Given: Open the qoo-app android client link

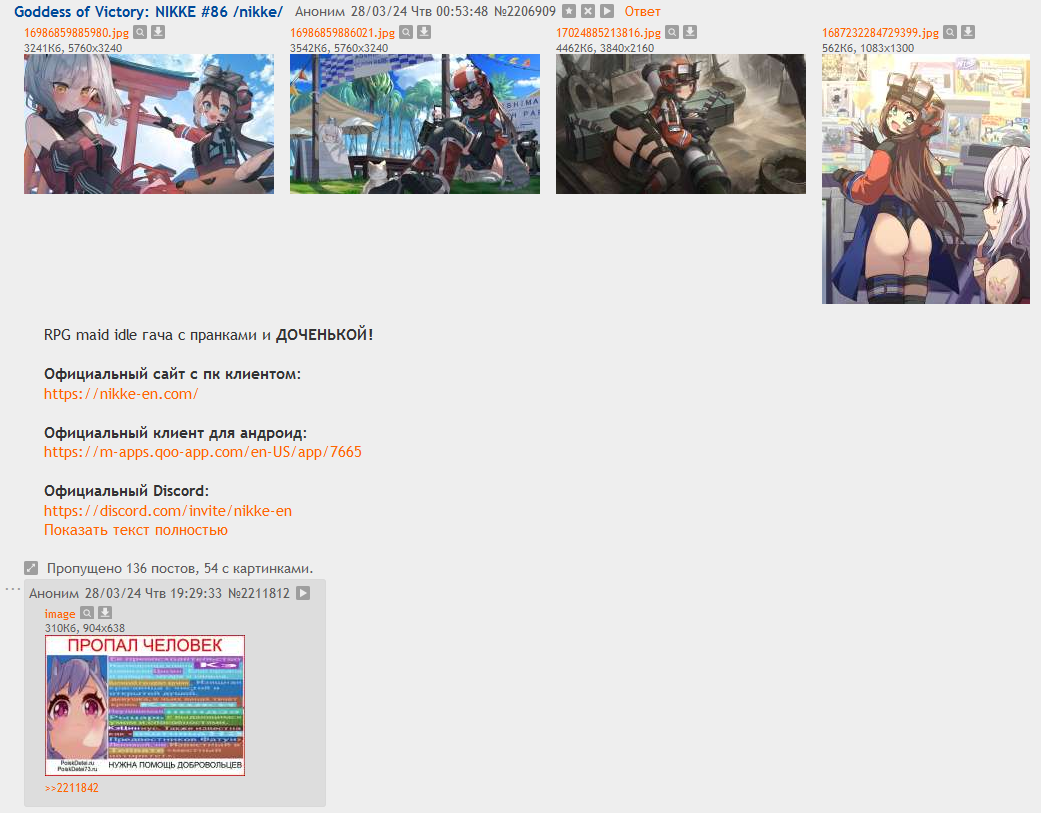Looking at the screenshot, I should (x=202, y=452).
